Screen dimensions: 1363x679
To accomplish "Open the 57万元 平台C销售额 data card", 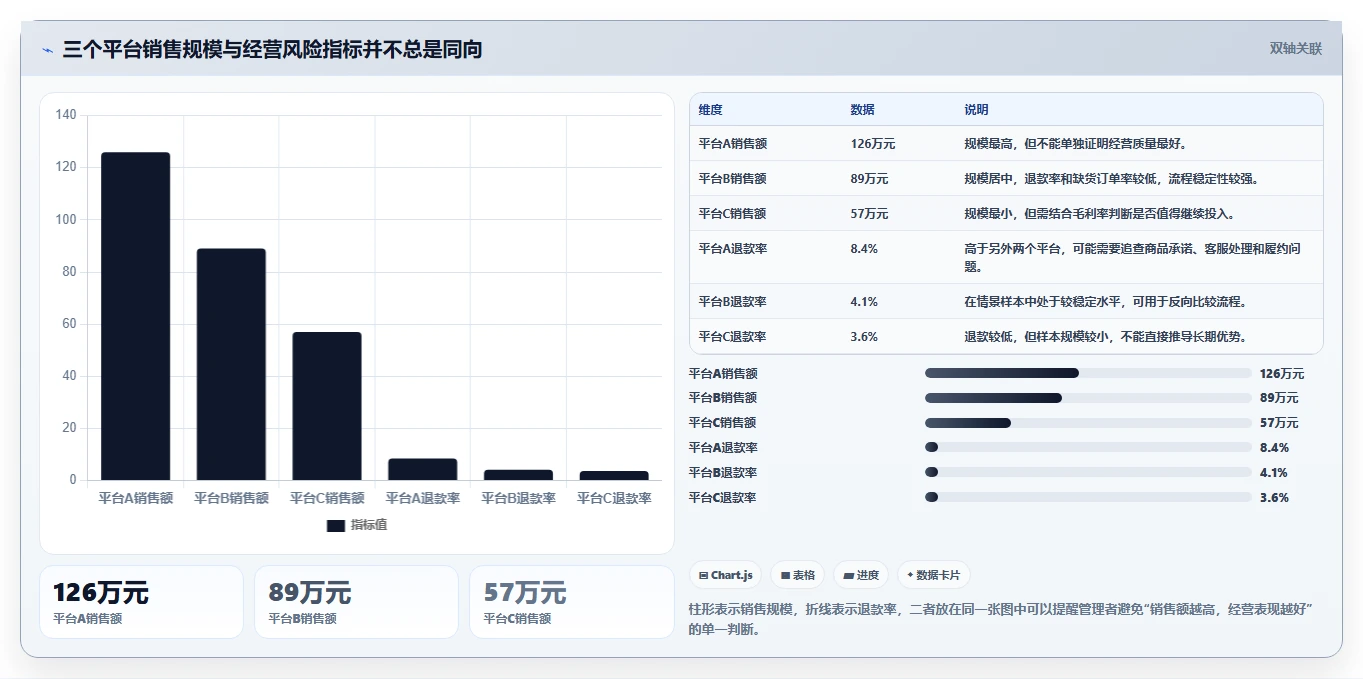I will point(572,602).
